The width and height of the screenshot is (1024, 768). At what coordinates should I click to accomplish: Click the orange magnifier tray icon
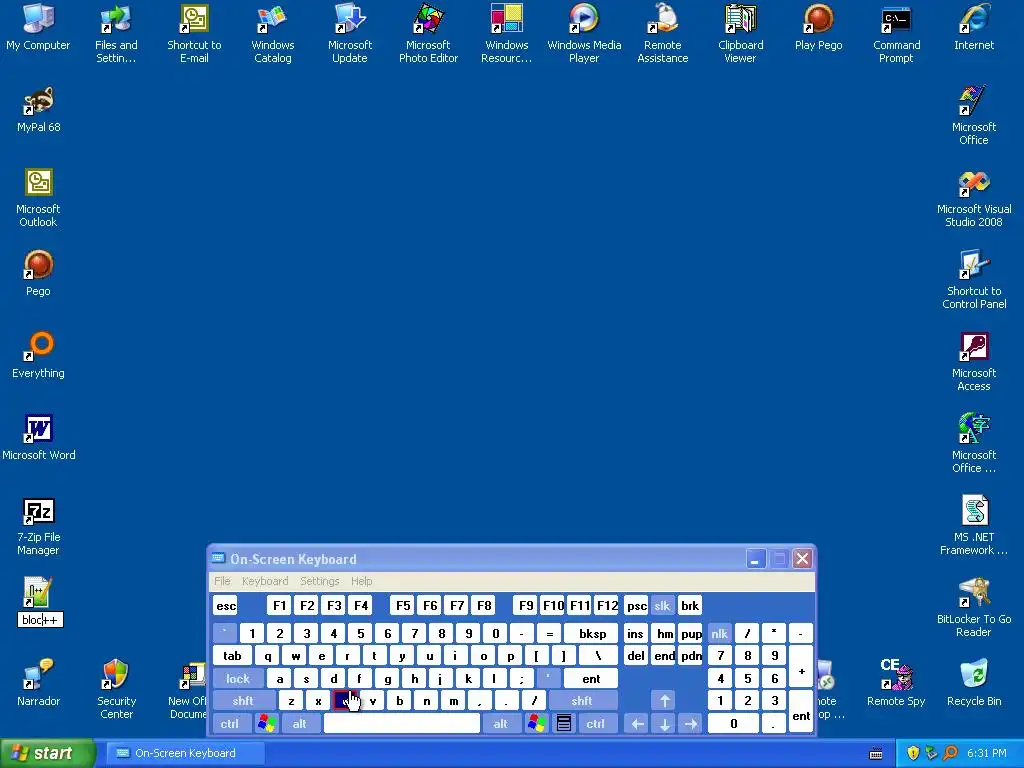click(x=950, y=754)
